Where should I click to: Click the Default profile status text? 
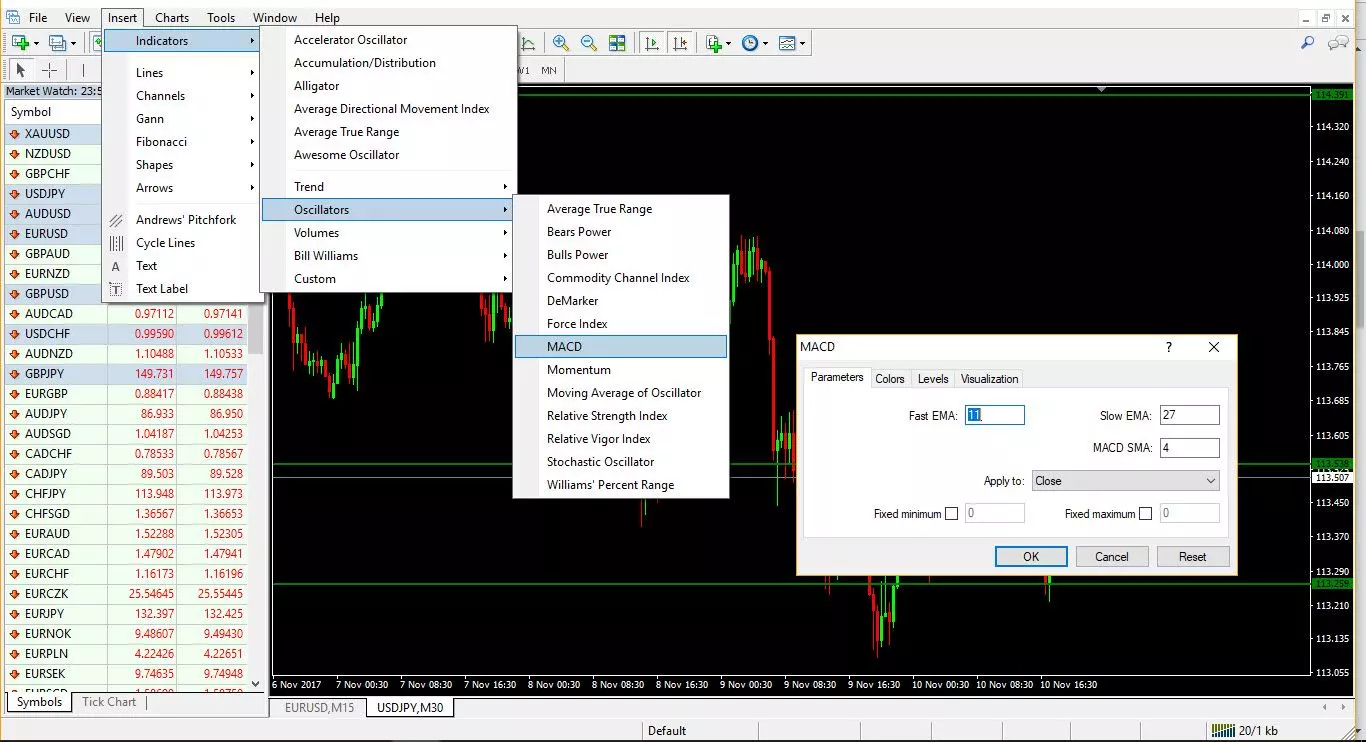coord(667,731)
